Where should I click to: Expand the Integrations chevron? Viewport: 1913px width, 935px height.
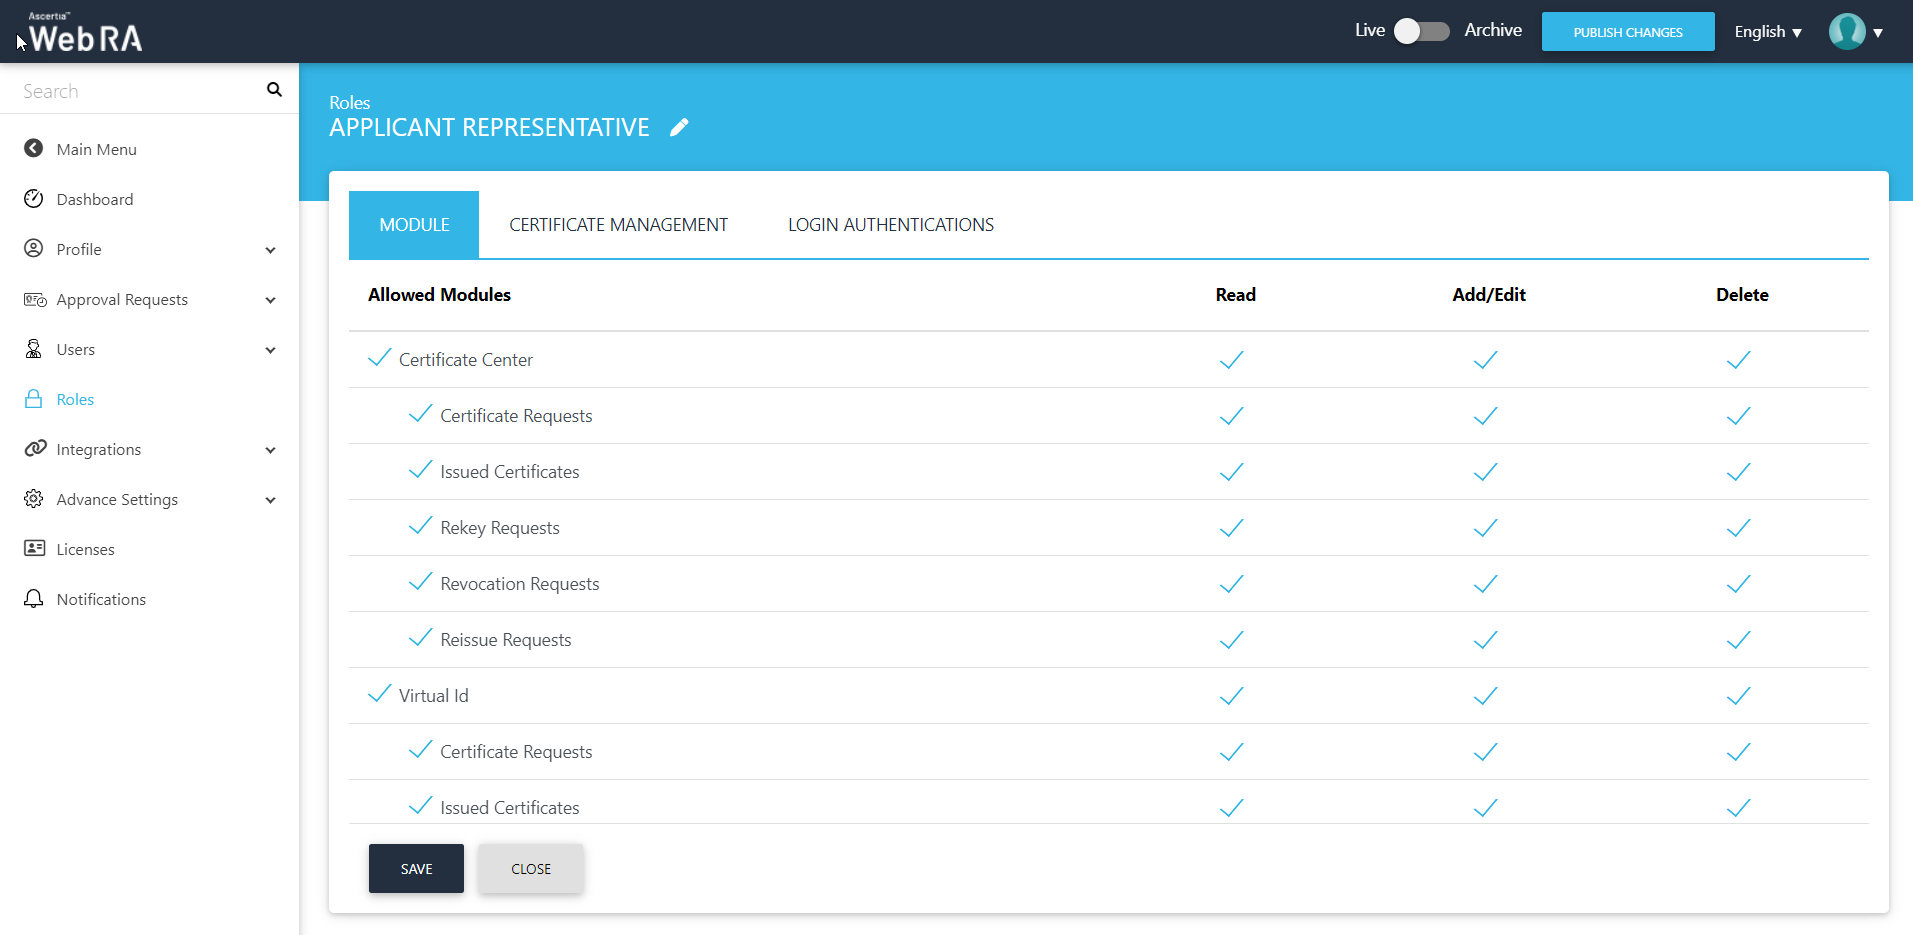(270, 450)
